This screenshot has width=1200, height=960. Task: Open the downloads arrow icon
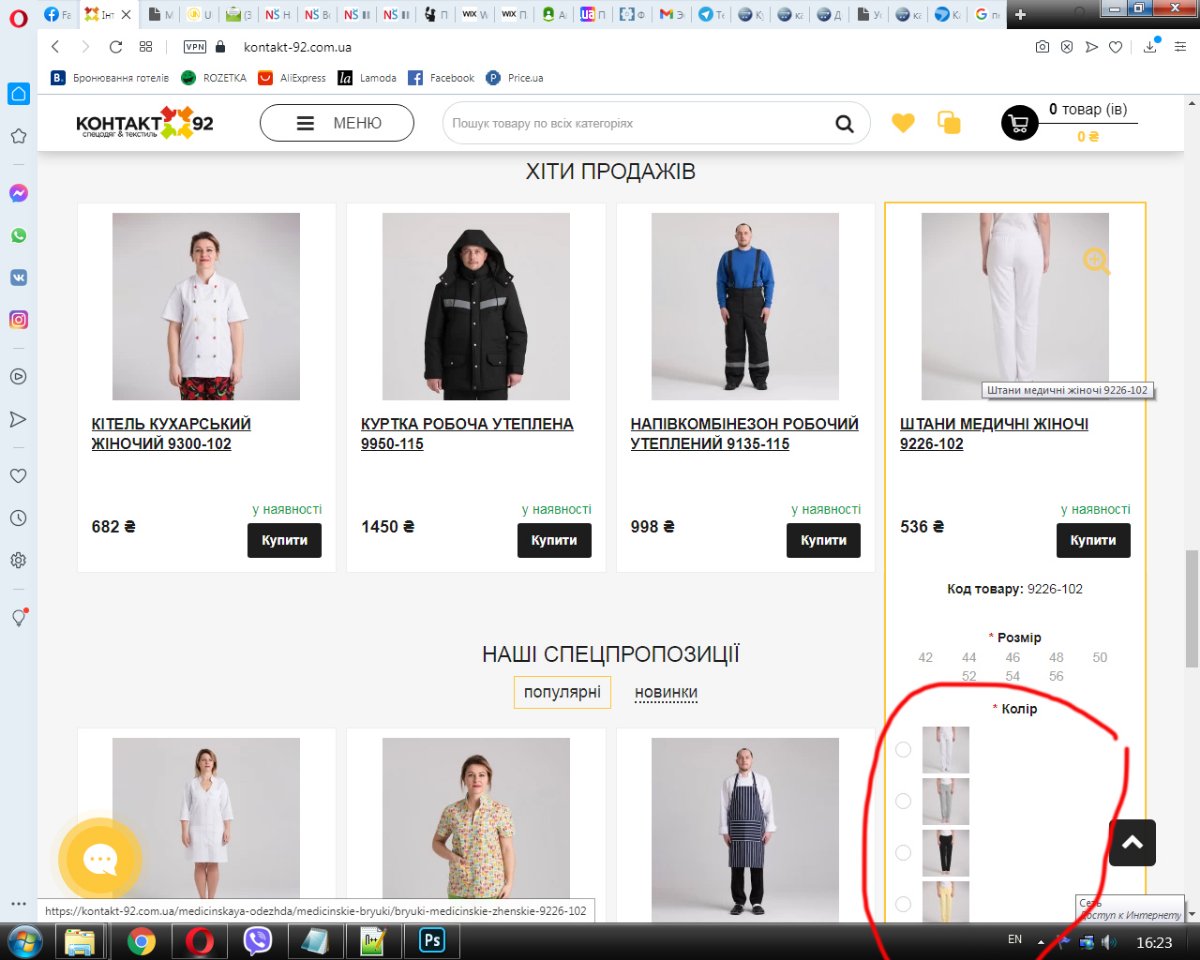click(x=1150, y=46)
